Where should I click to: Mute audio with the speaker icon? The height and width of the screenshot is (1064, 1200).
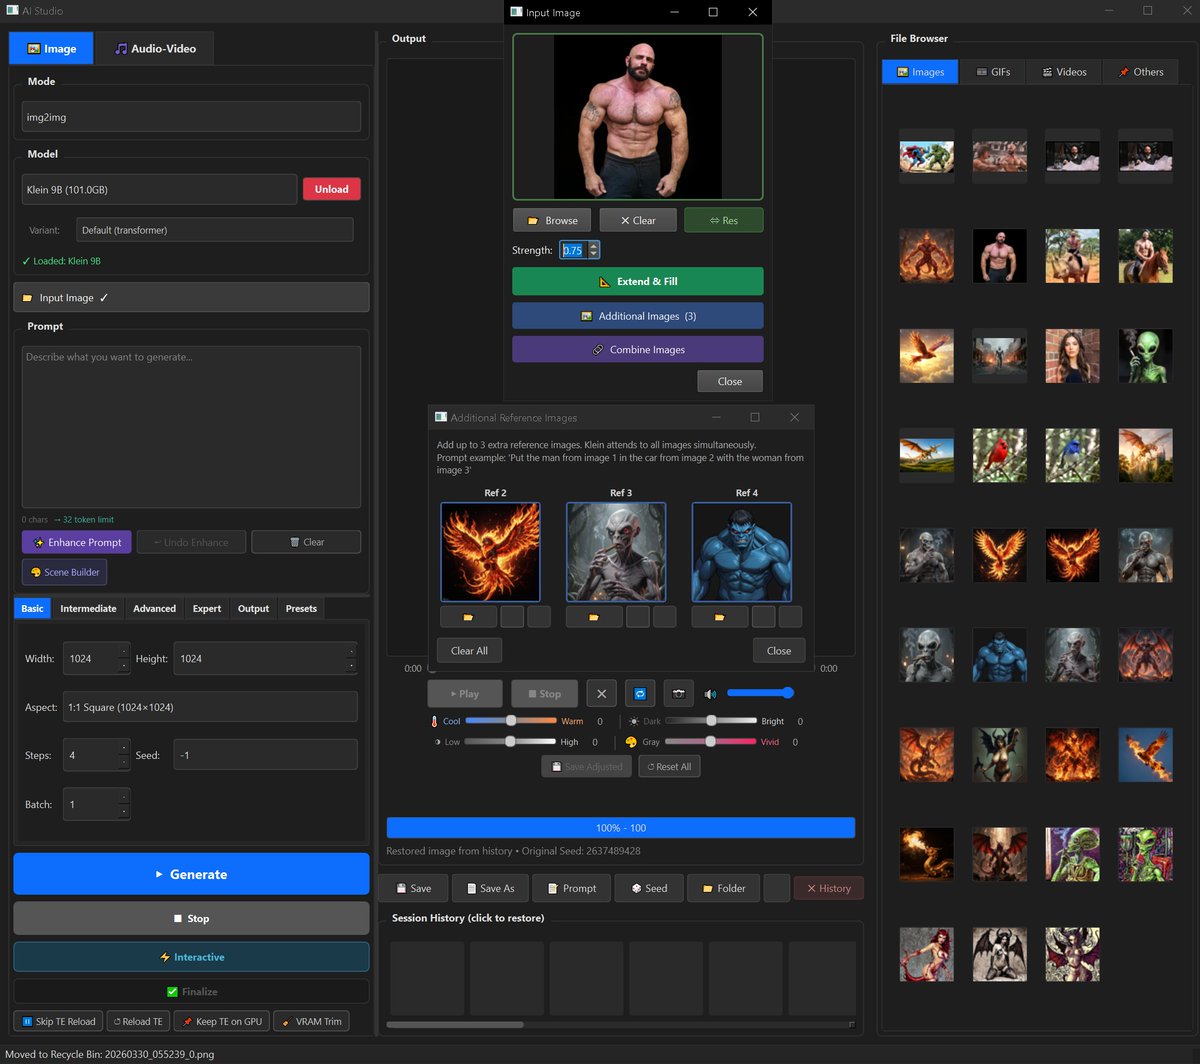pyautogui.click(x=710, y=693)
